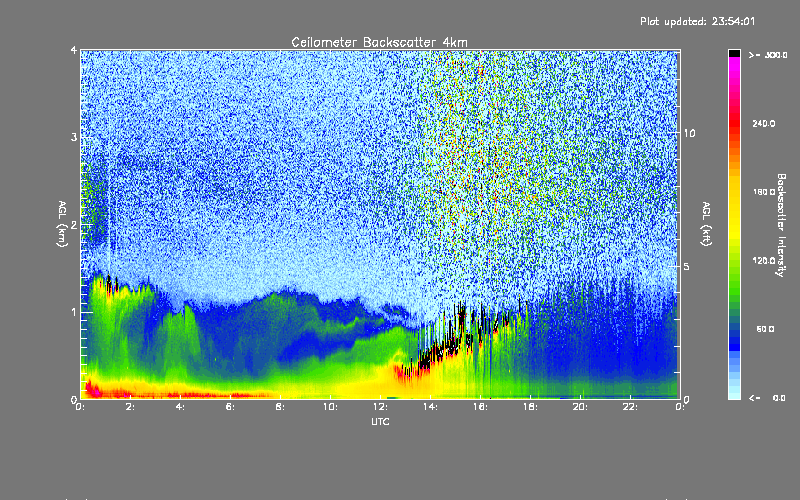800x500 pixels.
Task: Select the "22:" hour tick on the UTC axis
Action: coord(630,407)
